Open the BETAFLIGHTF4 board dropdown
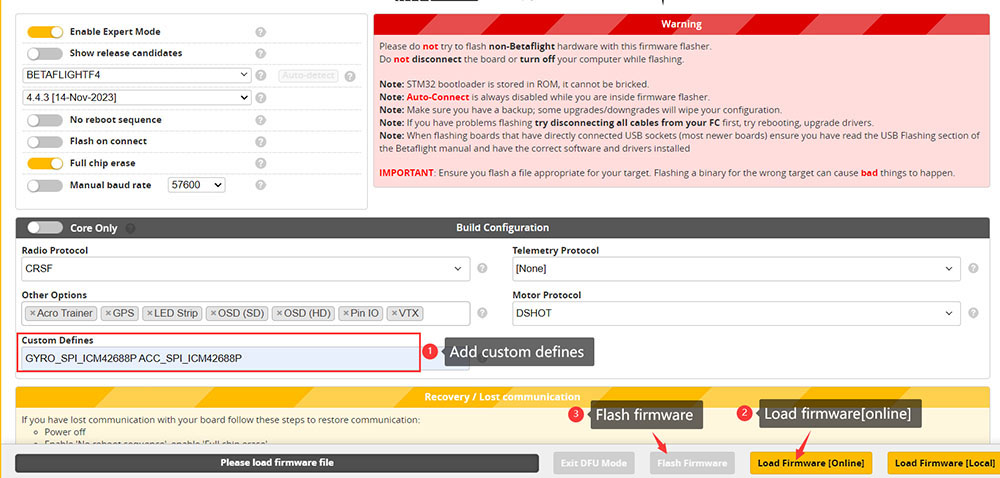 136,75
